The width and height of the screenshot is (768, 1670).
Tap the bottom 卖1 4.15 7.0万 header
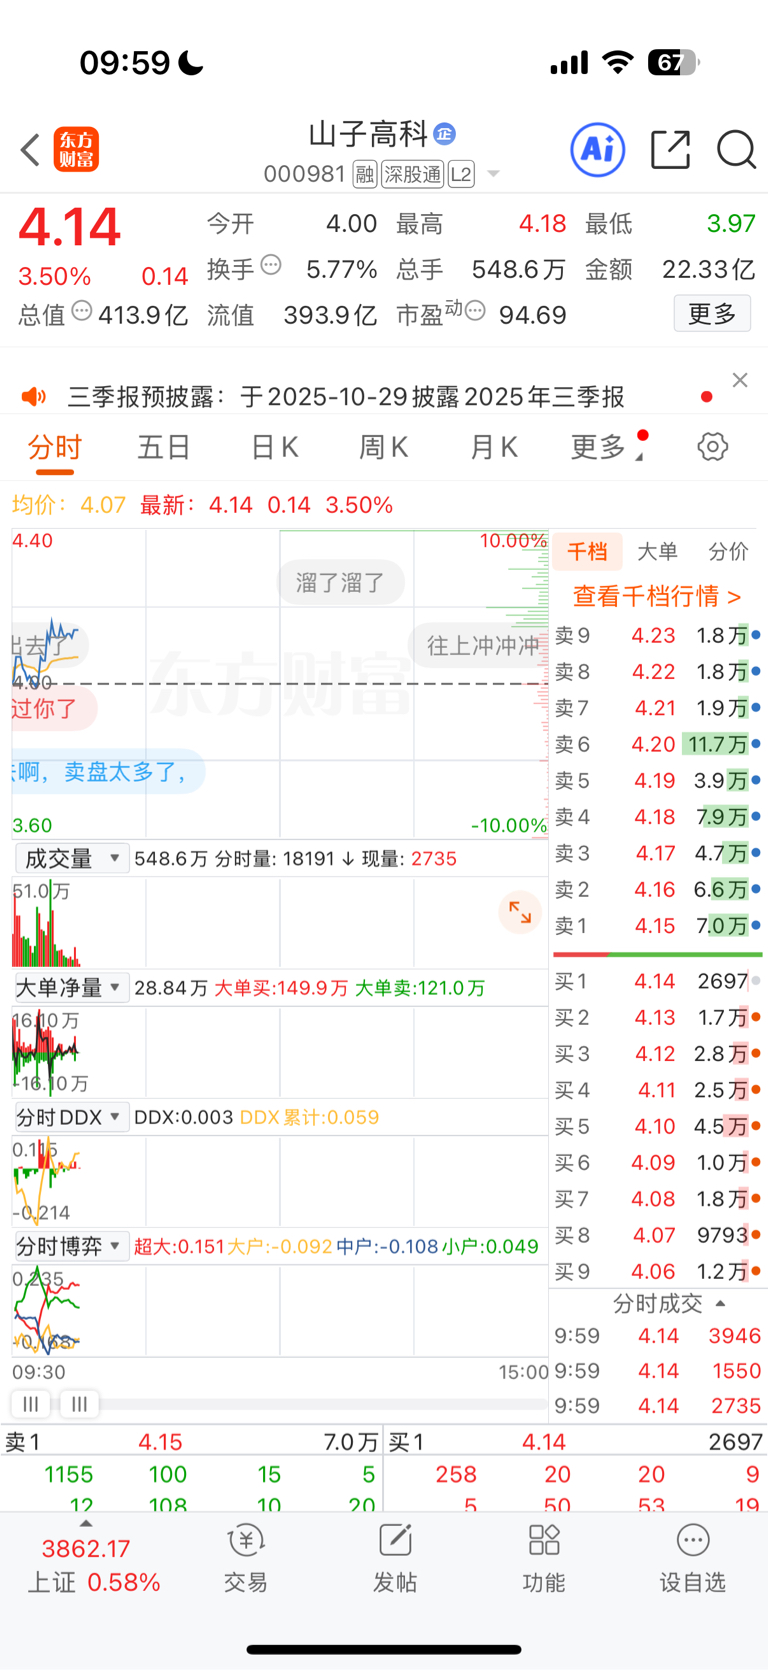(x=191, y=1442)
